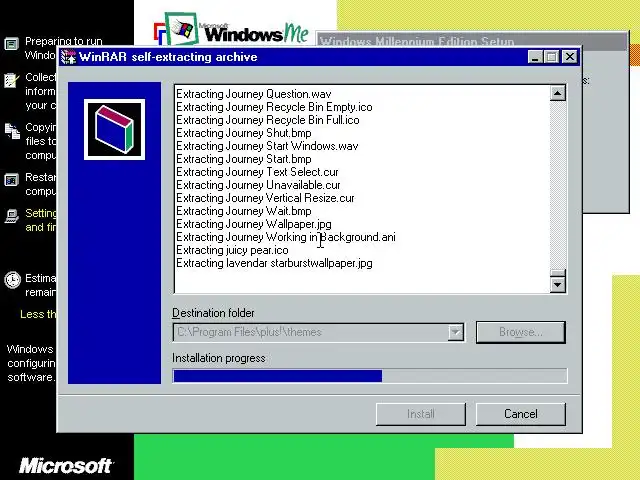The width and height of the screenshot is (640, 480).
Task: Select line 'Extracting lavendar starburstwallpaper.jpg'
Action: (274, 263)
